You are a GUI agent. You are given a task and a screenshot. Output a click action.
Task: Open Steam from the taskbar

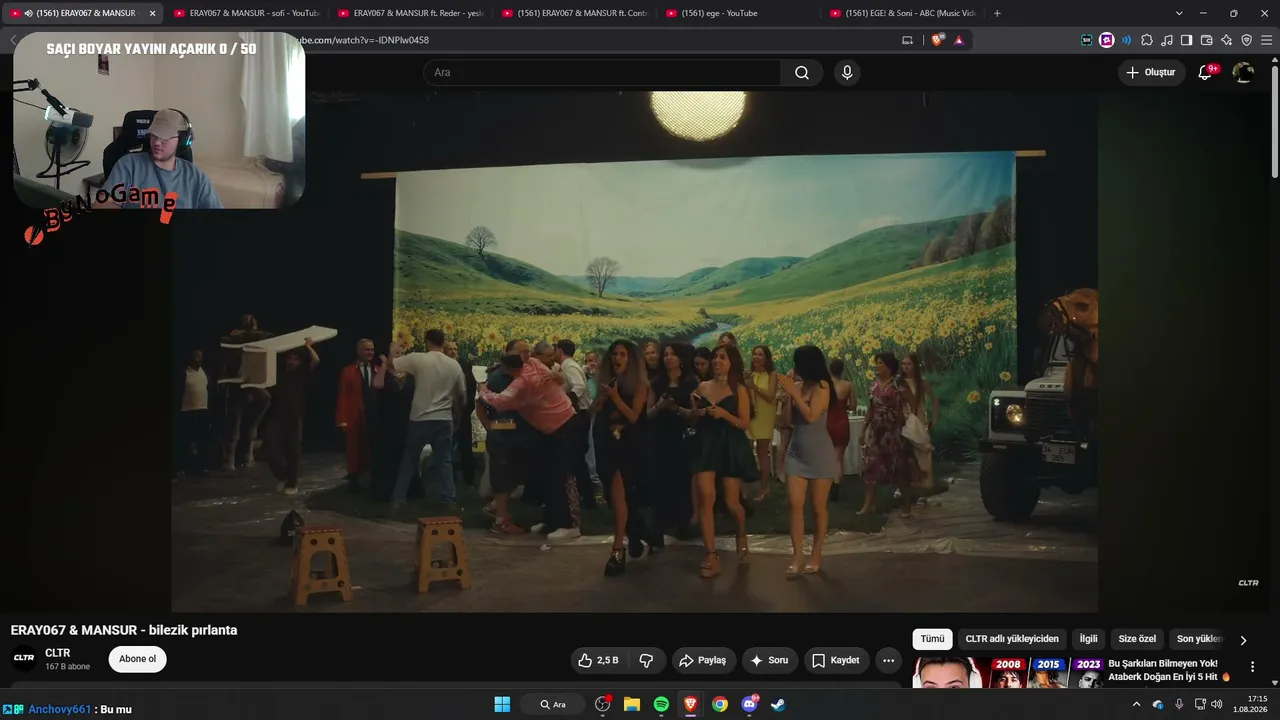click(x=778, y=704)
